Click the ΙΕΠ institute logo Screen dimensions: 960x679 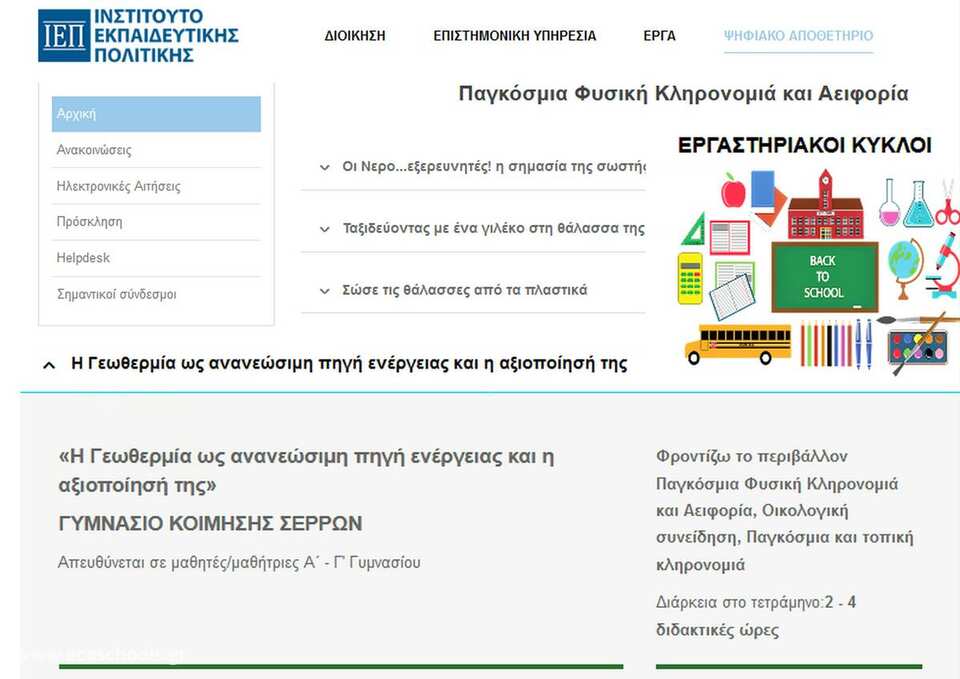pyautogui.click(x=138, y=36)
